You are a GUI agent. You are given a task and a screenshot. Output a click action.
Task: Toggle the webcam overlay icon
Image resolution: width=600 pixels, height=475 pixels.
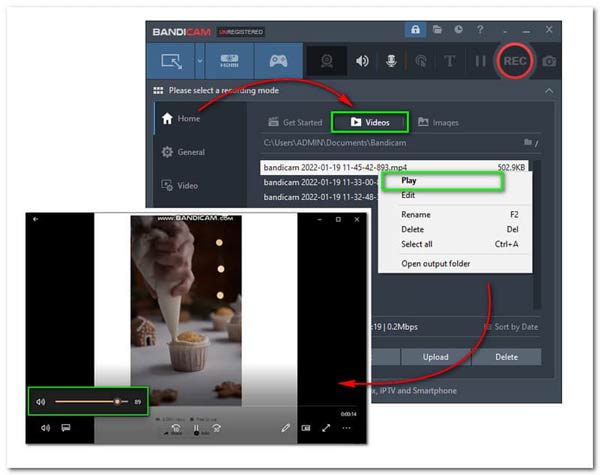pyautogui.click(x=327, y=61)
